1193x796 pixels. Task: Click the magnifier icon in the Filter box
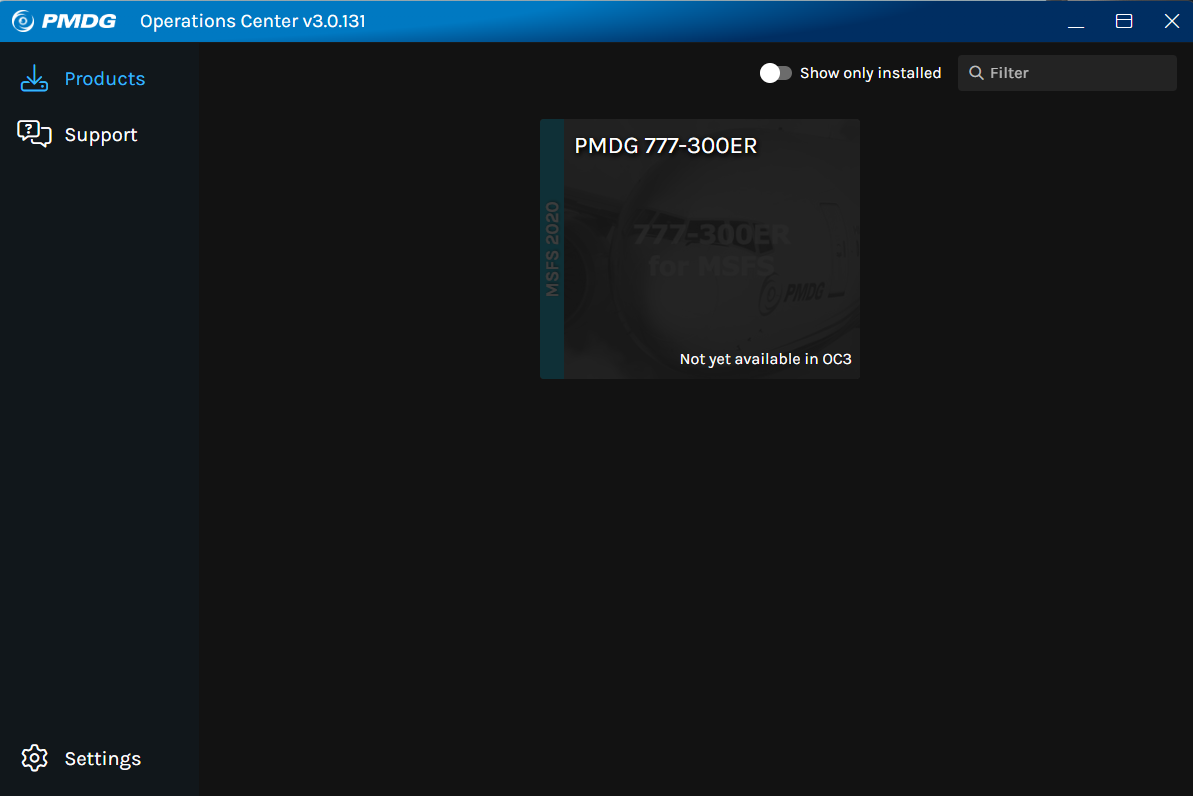coord(977,72)
